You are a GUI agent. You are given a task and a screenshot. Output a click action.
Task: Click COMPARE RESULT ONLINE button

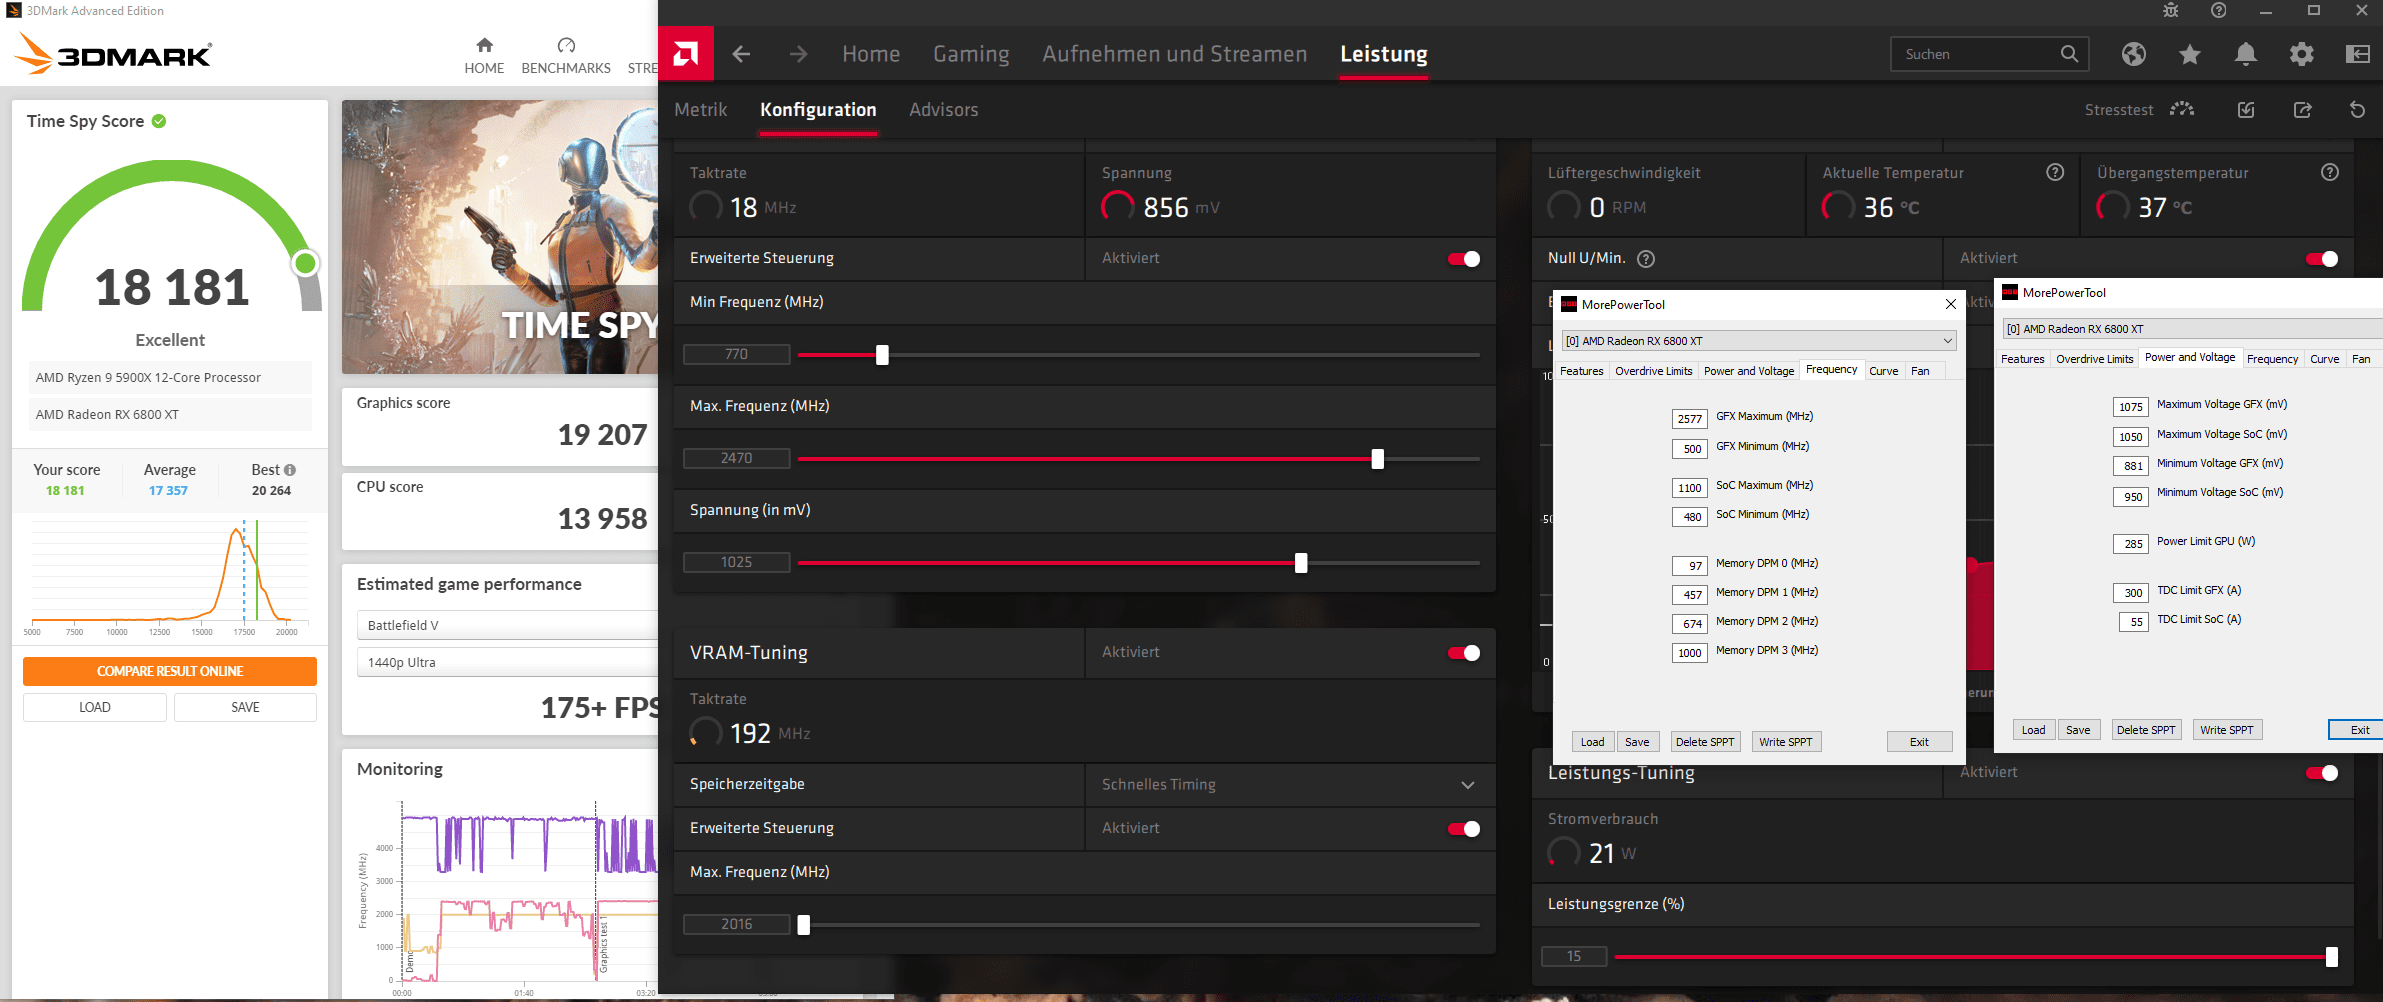tap(170, 671)
